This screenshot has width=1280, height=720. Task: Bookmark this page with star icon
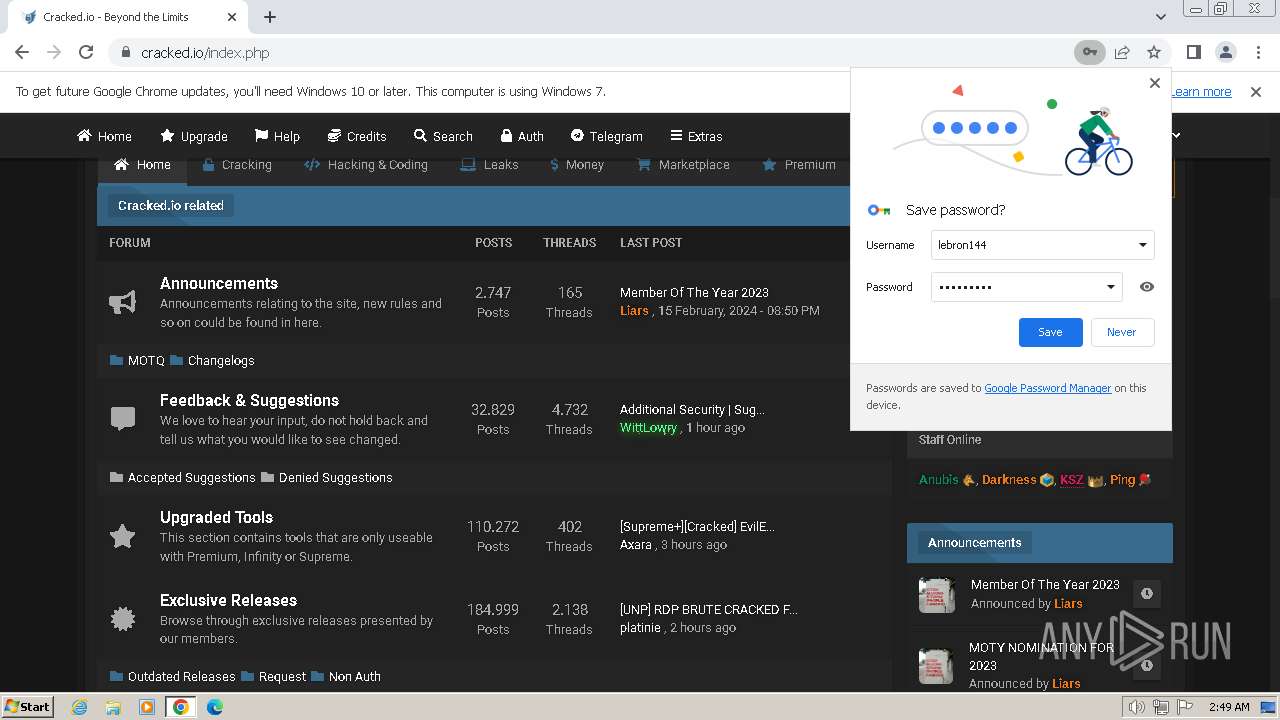1154,52
